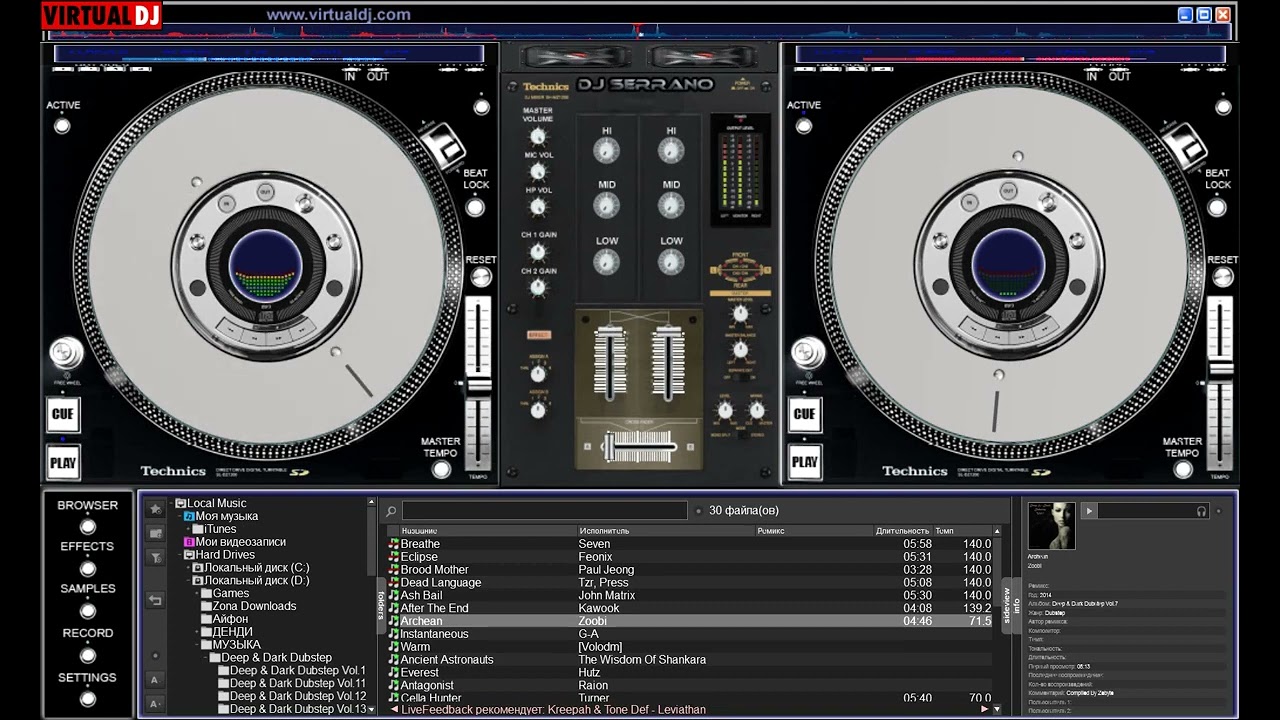Collapse the МУЗЫКА folder
The width and height of the screenshot is (1280, 720).
click(x=197, y=645)
